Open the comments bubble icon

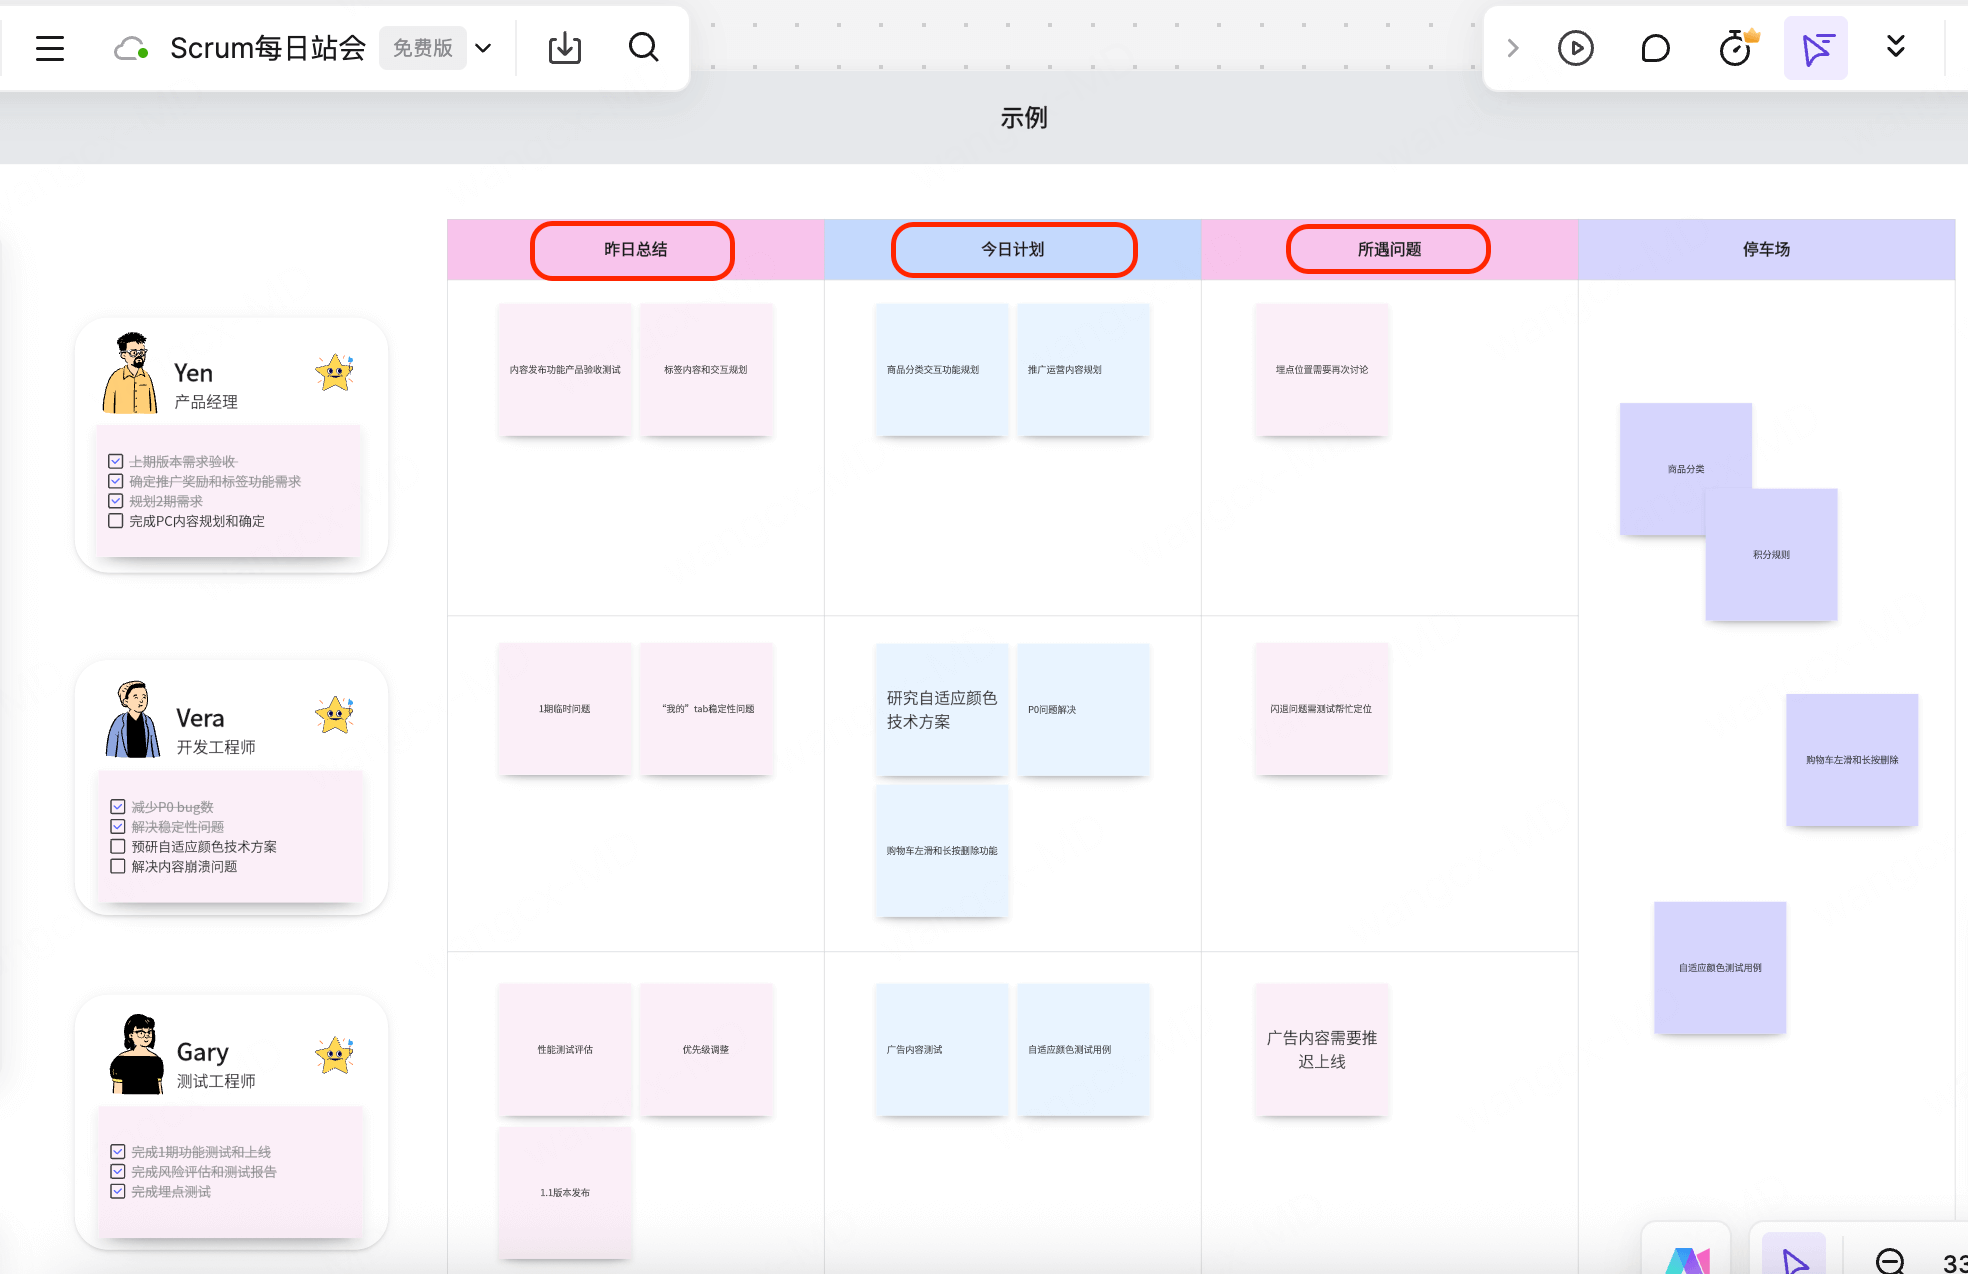point(1655,47)
